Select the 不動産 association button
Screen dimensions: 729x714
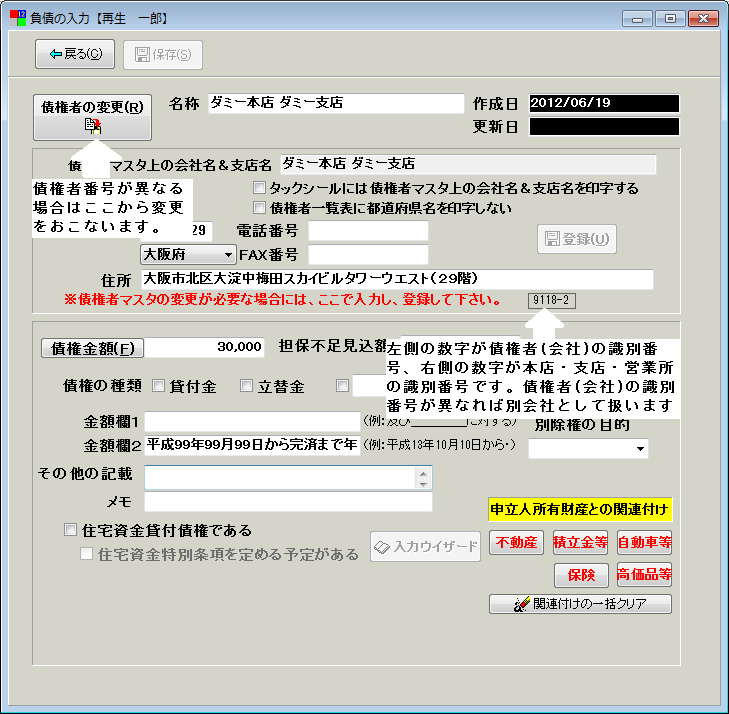pyautogui.click(x=516, y=543)
